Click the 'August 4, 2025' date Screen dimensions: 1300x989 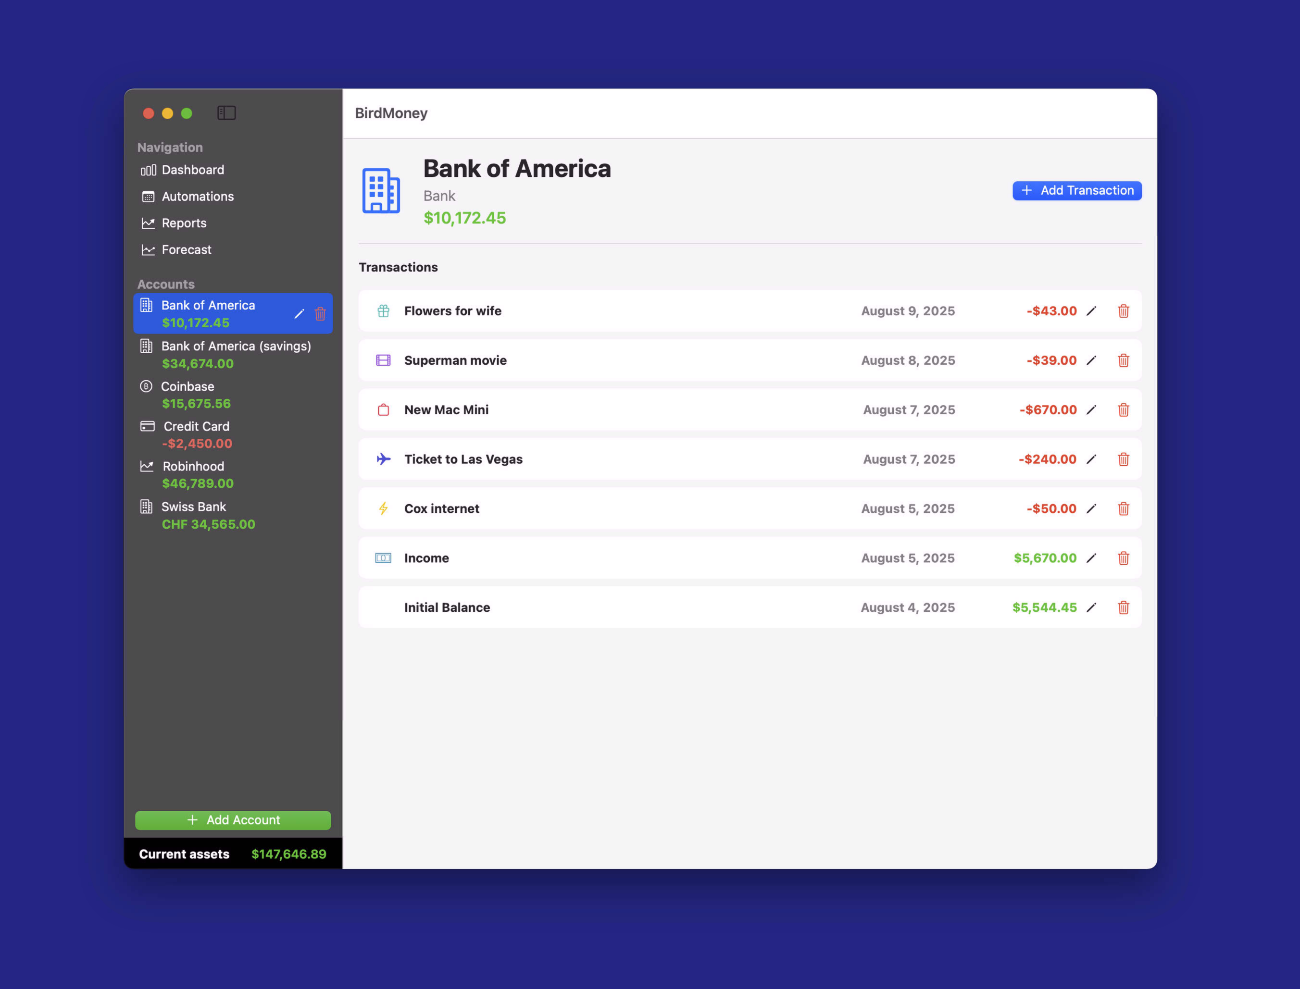908,607
